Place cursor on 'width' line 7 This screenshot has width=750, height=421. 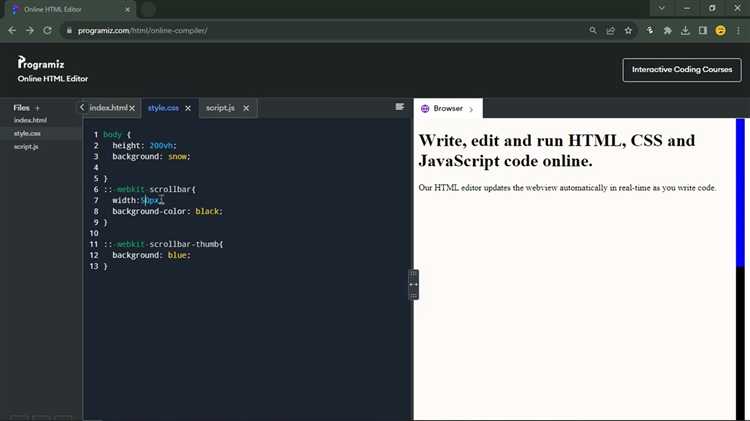pos(125,200)
